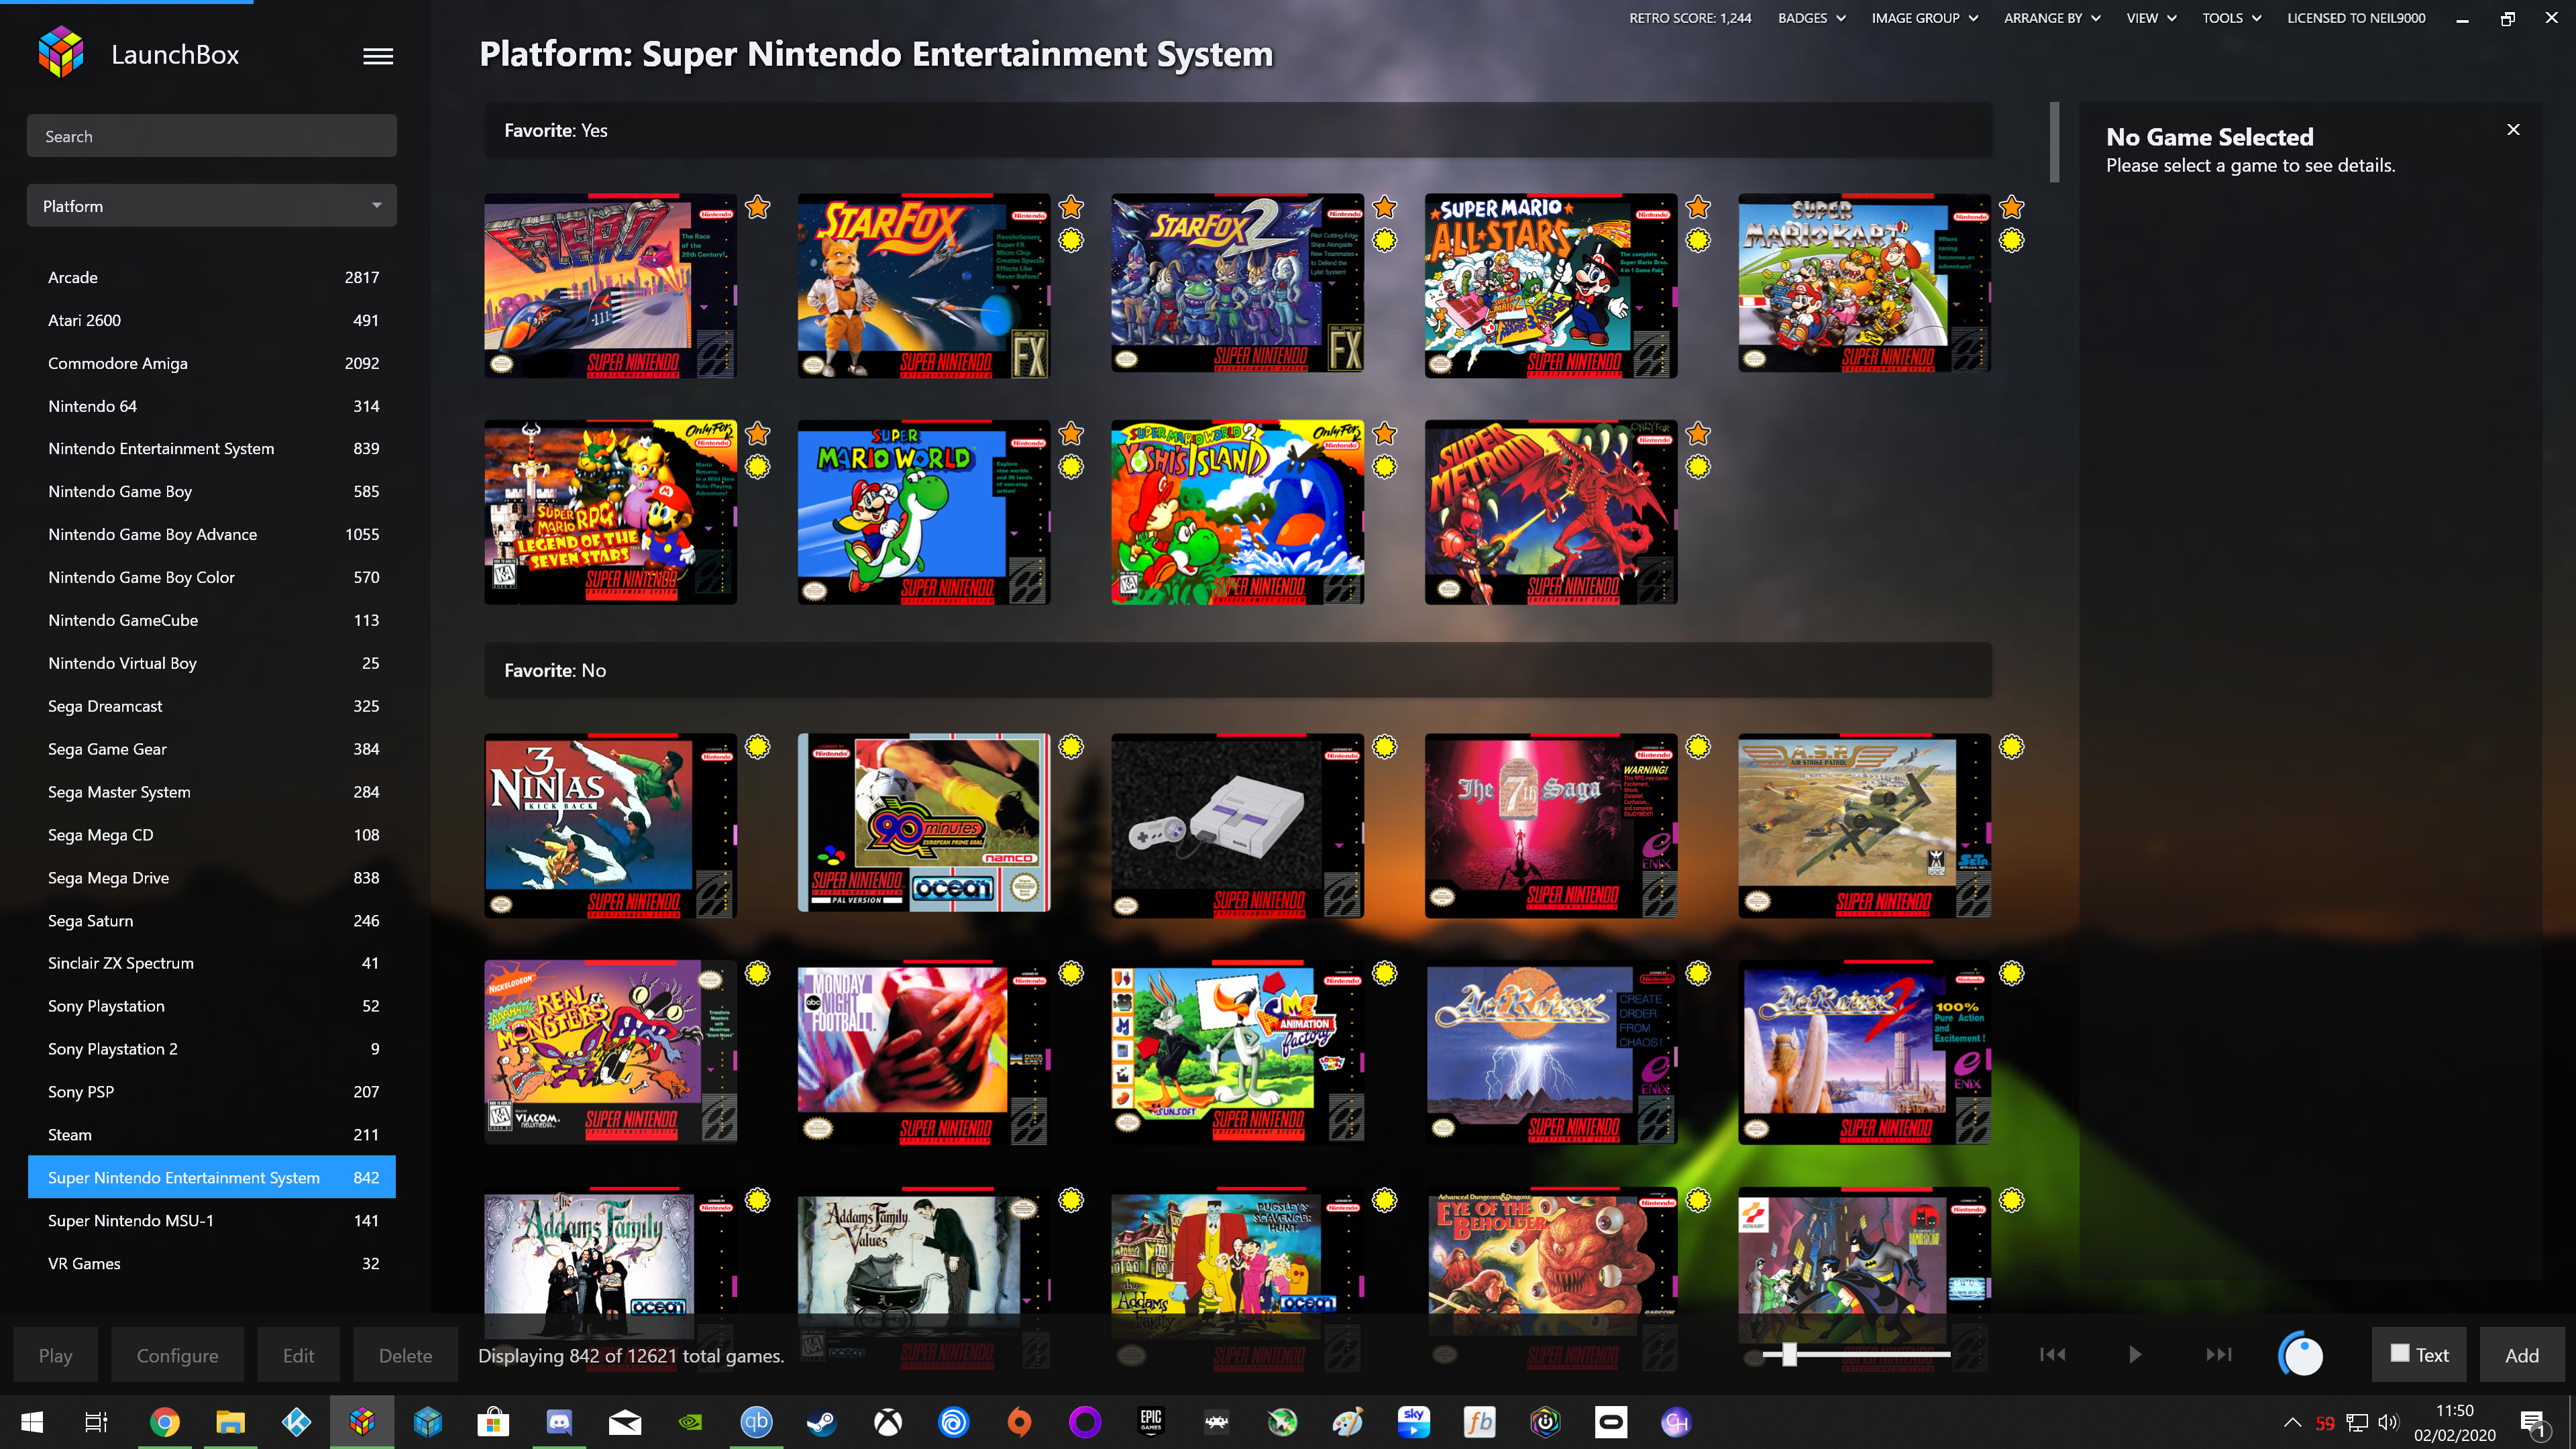Click the Search input field
The height and width of the screenshot is (1449, 2576).
212,136
